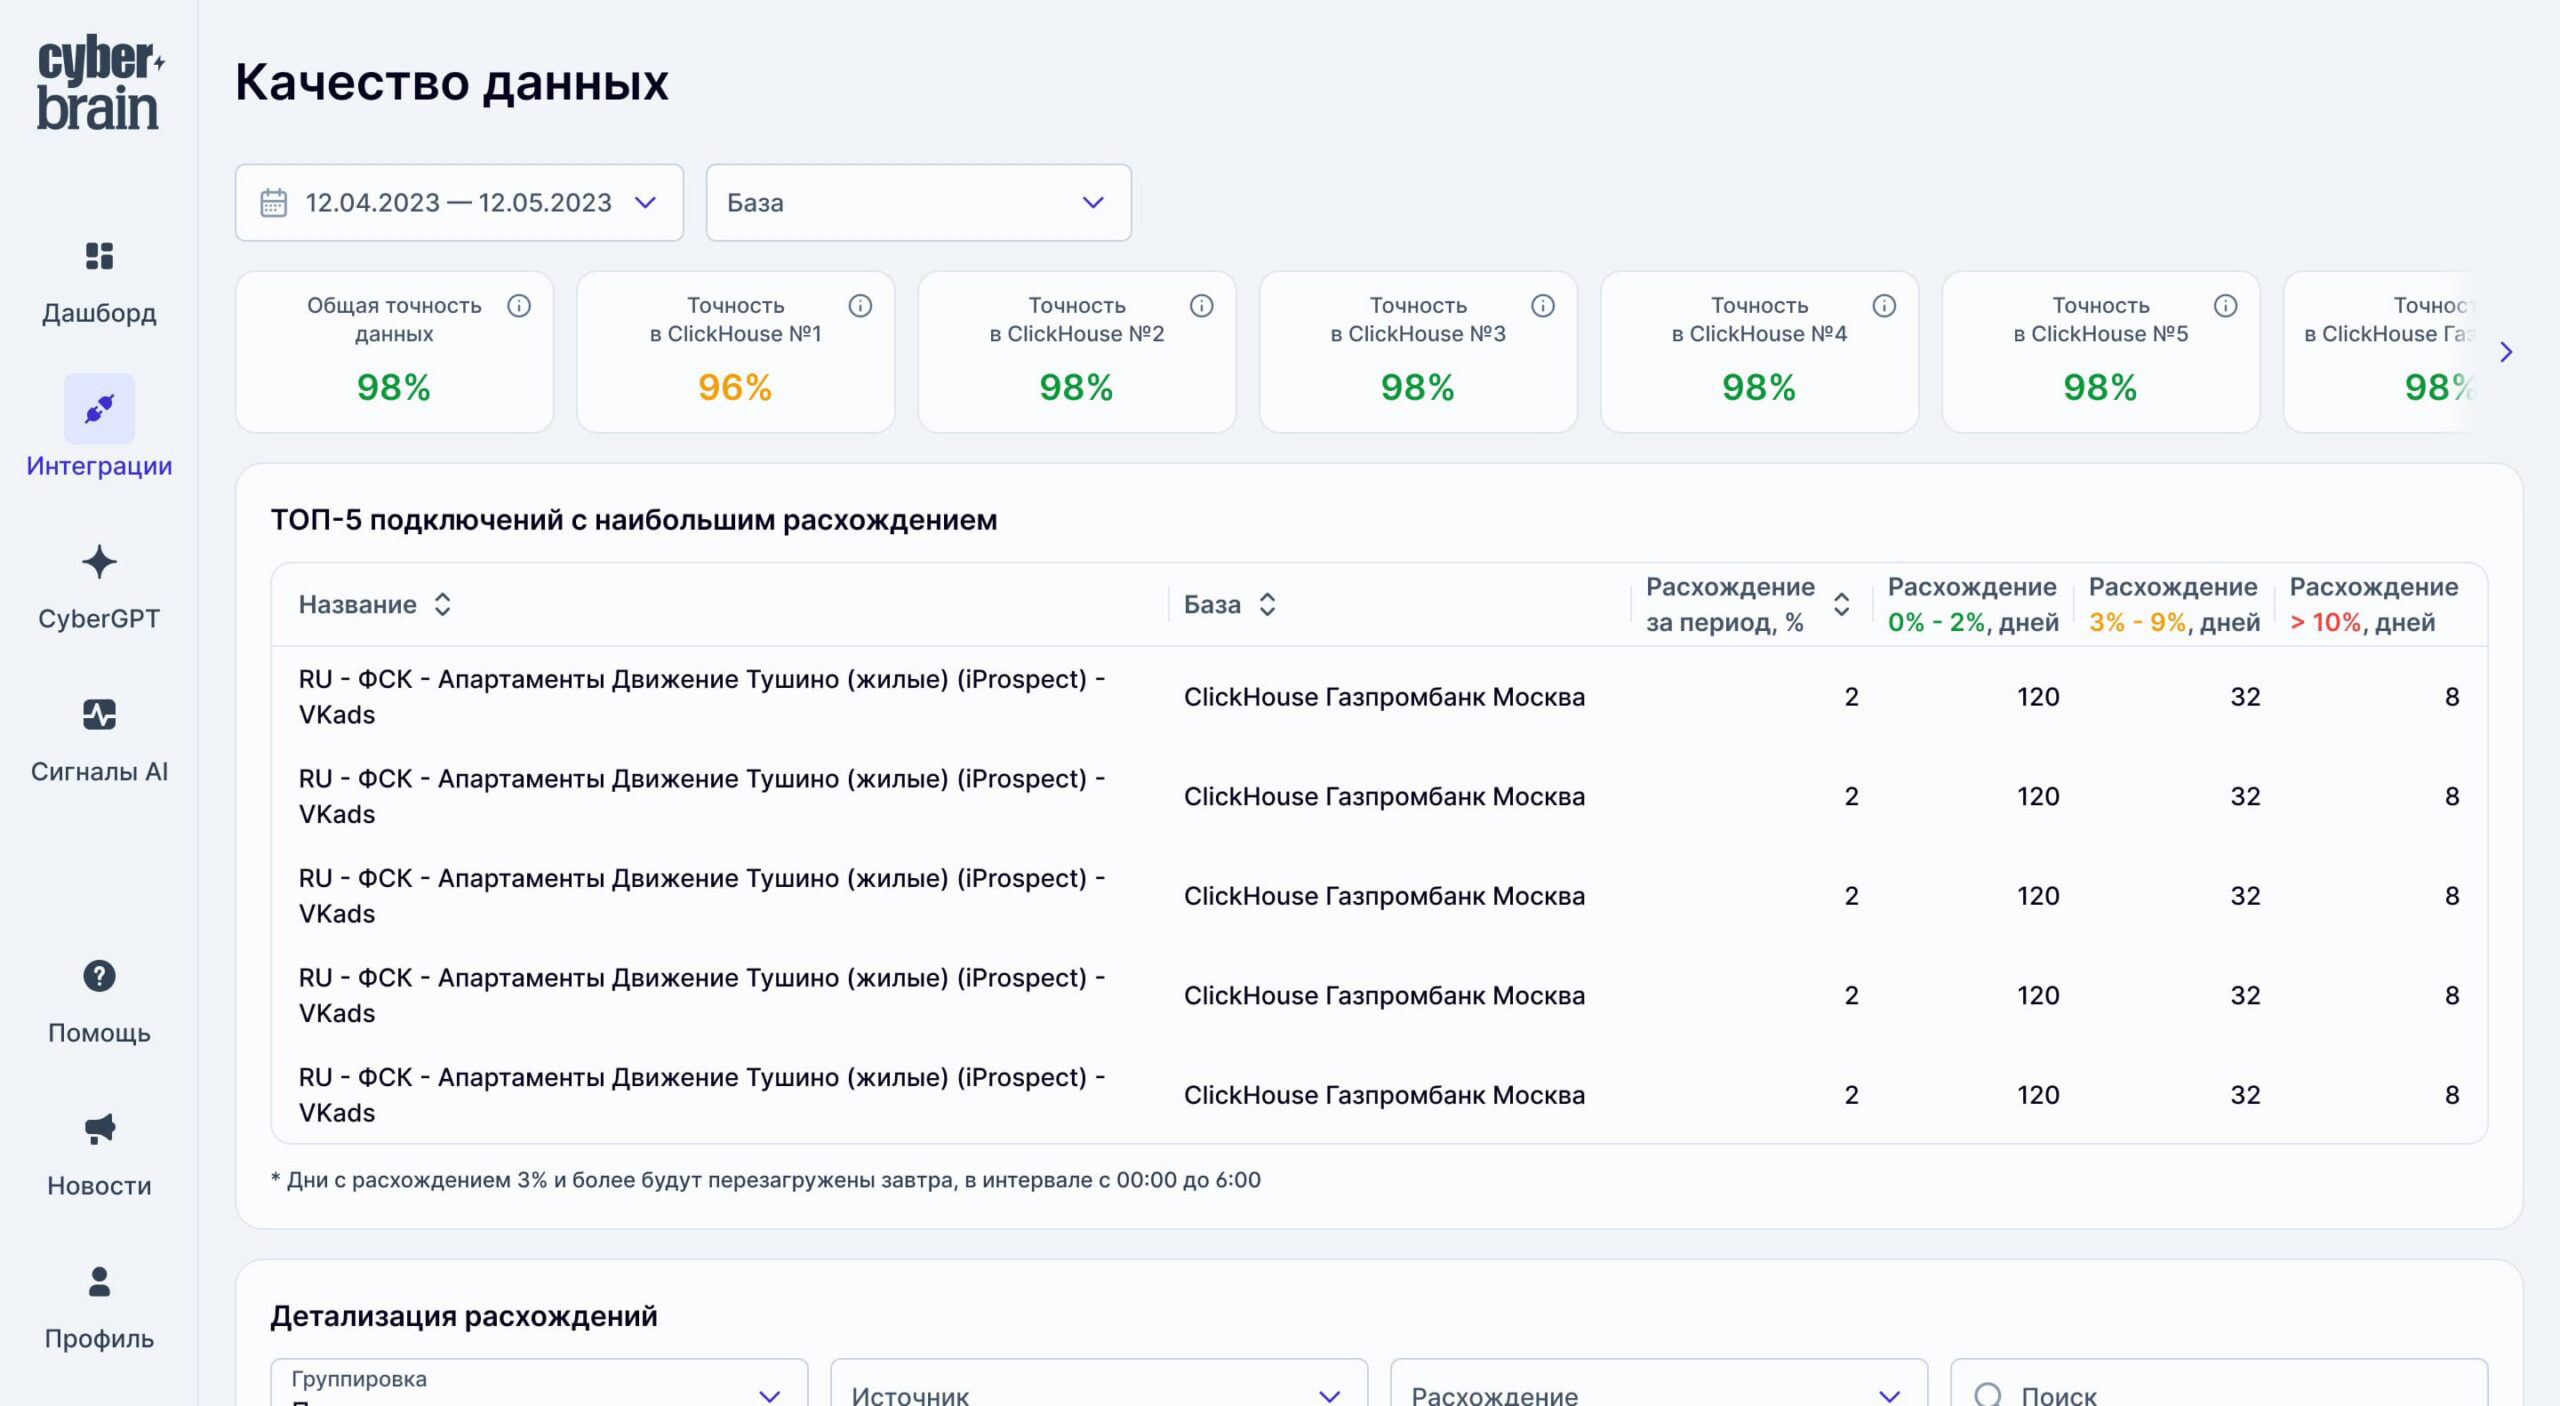Click info icon on ClickHouse №1 card
The width and height of the screenshot is (2560, 1406).
pyautogui.click(x=860, y=306)
